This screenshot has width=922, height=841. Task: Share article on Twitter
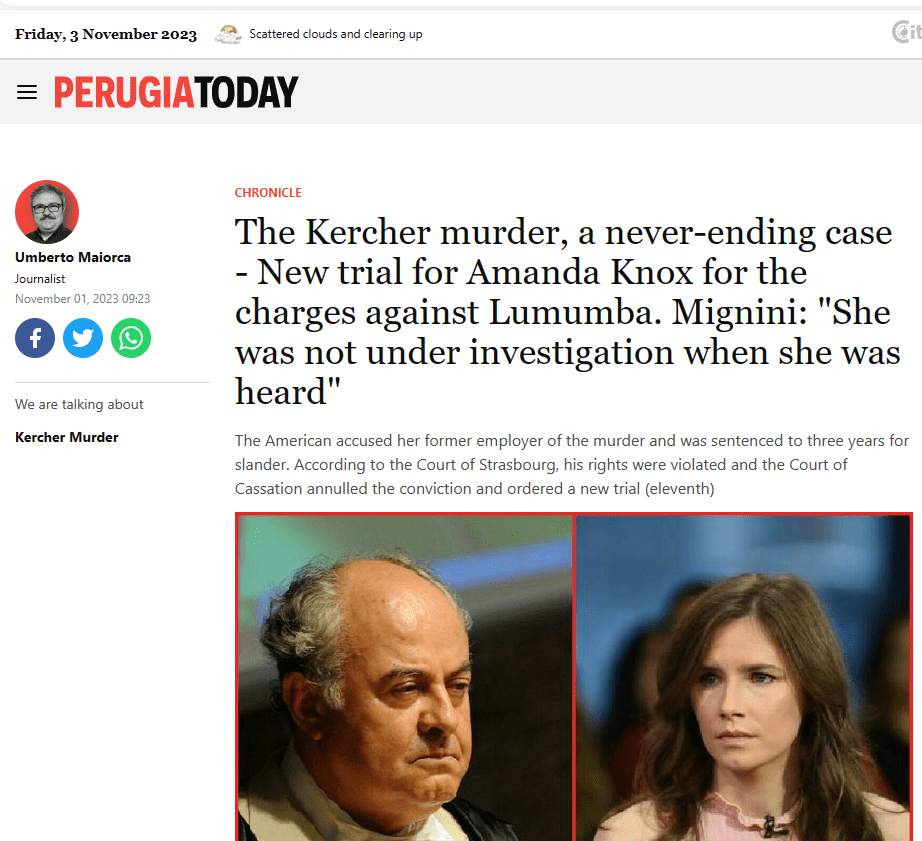(x=83, y=338)
